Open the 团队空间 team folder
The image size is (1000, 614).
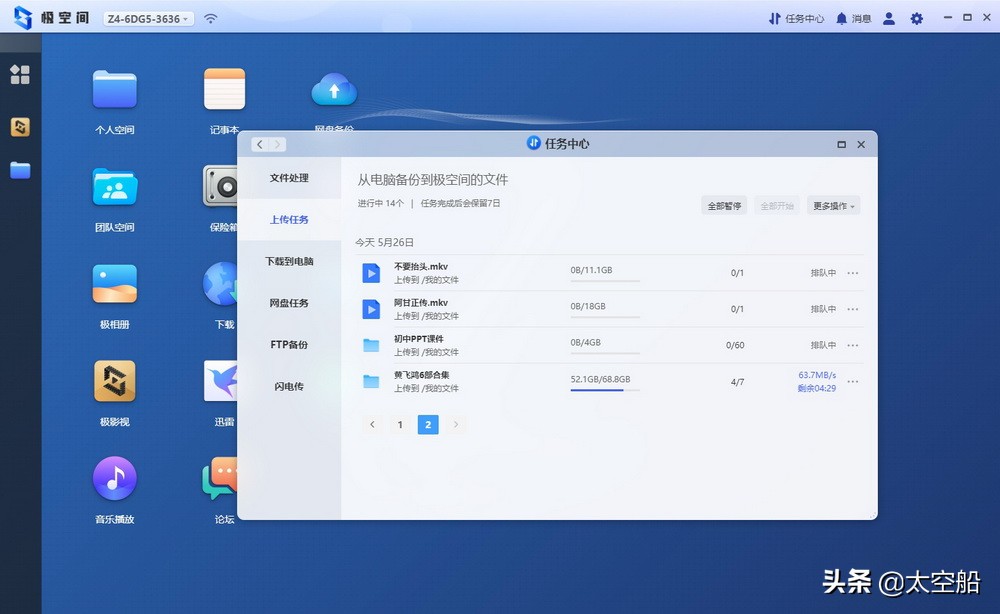click(x=115, y=187)
